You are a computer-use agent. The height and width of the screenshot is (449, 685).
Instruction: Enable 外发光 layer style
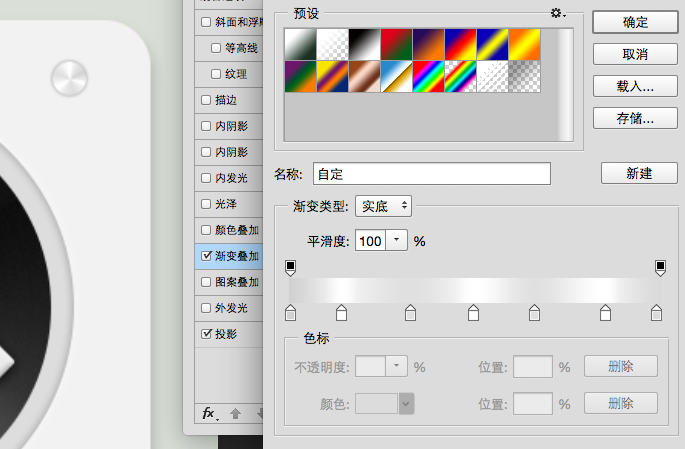tap(206, 308)
